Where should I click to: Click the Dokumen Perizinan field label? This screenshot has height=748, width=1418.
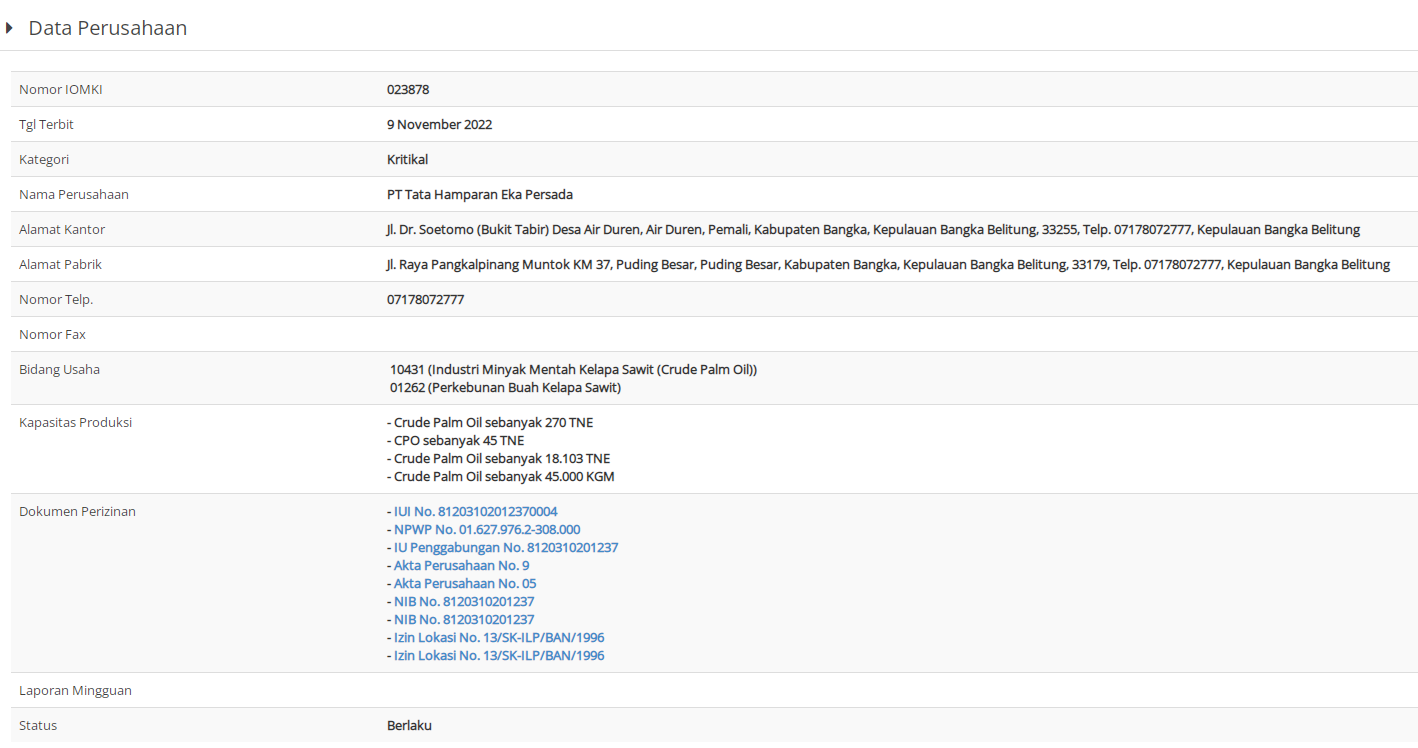[x=77, y=512]
